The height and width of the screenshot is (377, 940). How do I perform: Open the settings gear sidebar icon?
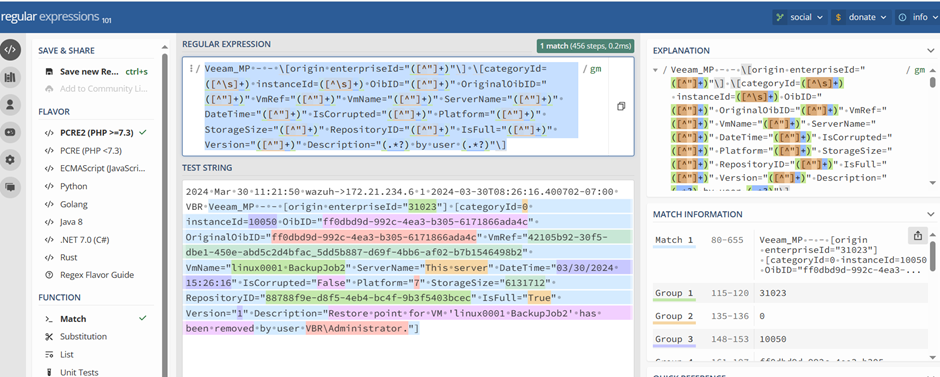coord(10,159)
